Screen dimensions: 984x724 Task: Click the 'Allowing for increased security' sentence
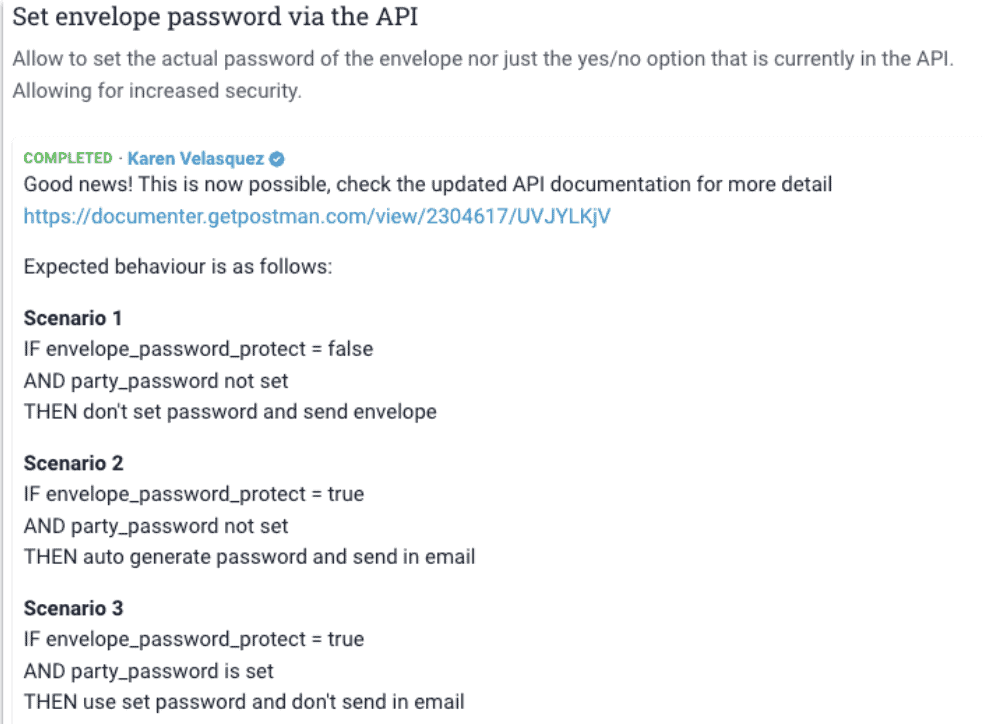click(157, 91)
